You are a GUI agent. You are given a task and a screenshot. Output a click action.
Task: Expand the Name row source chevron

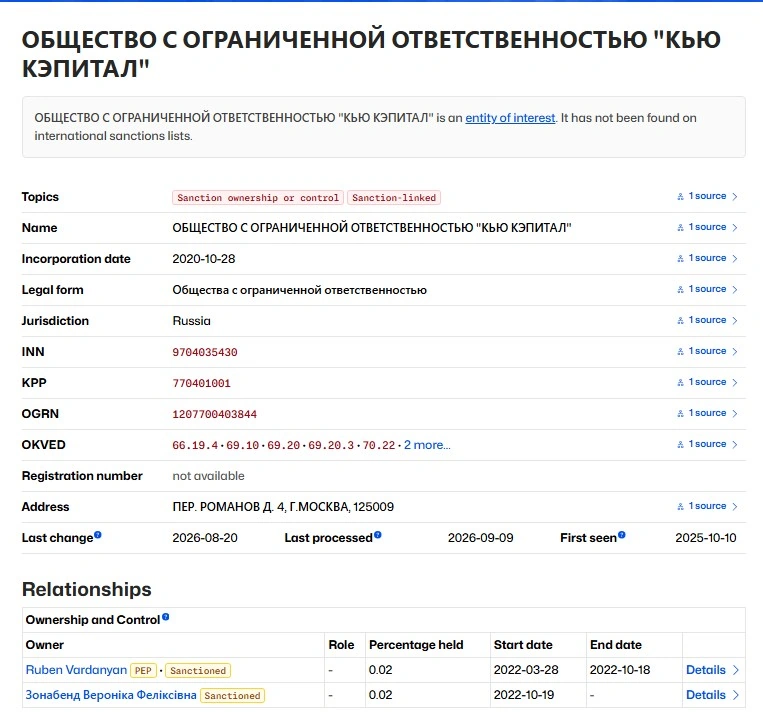735,227
